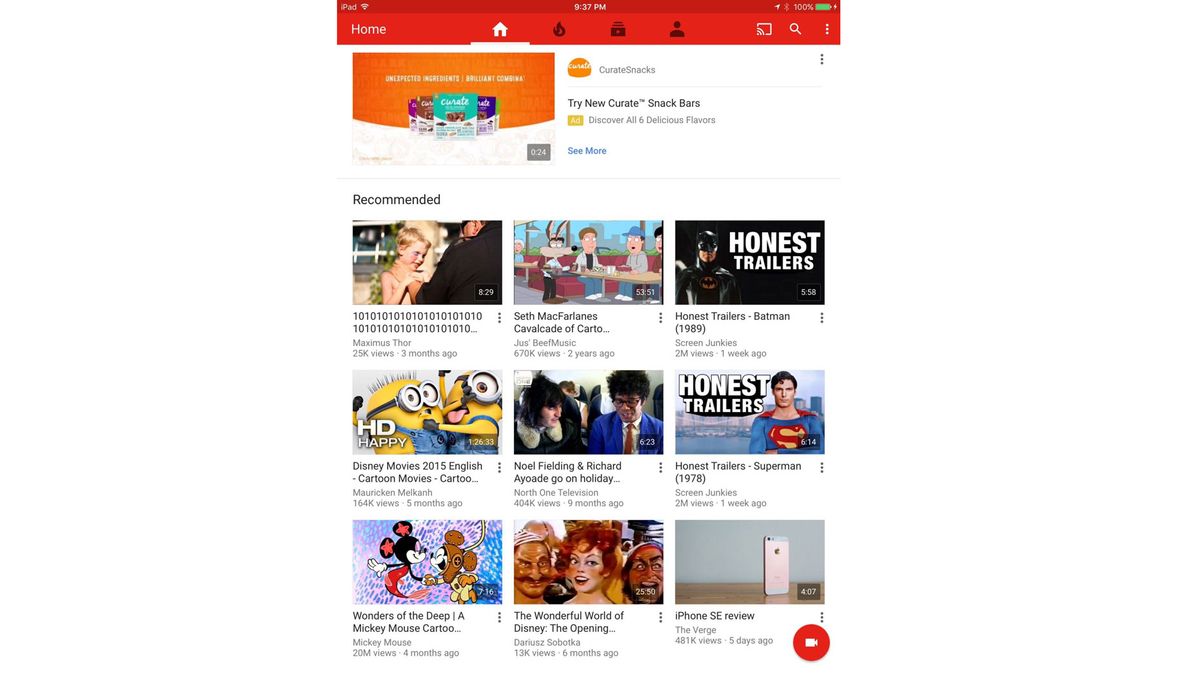Tap the Chromecast cast icon

click(763, 28)
